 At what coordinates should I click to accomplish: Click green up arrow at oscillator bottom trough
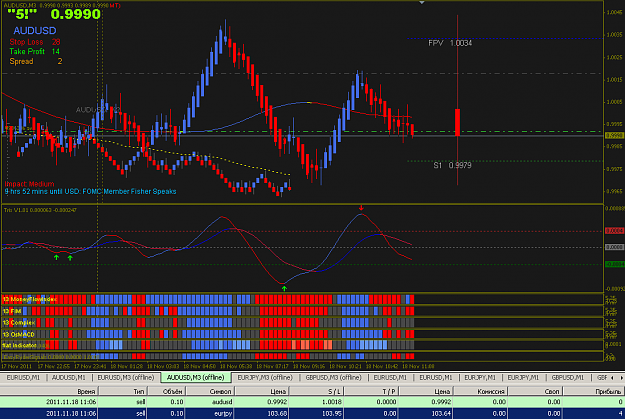pyautogui.click(x=284, y=288)
